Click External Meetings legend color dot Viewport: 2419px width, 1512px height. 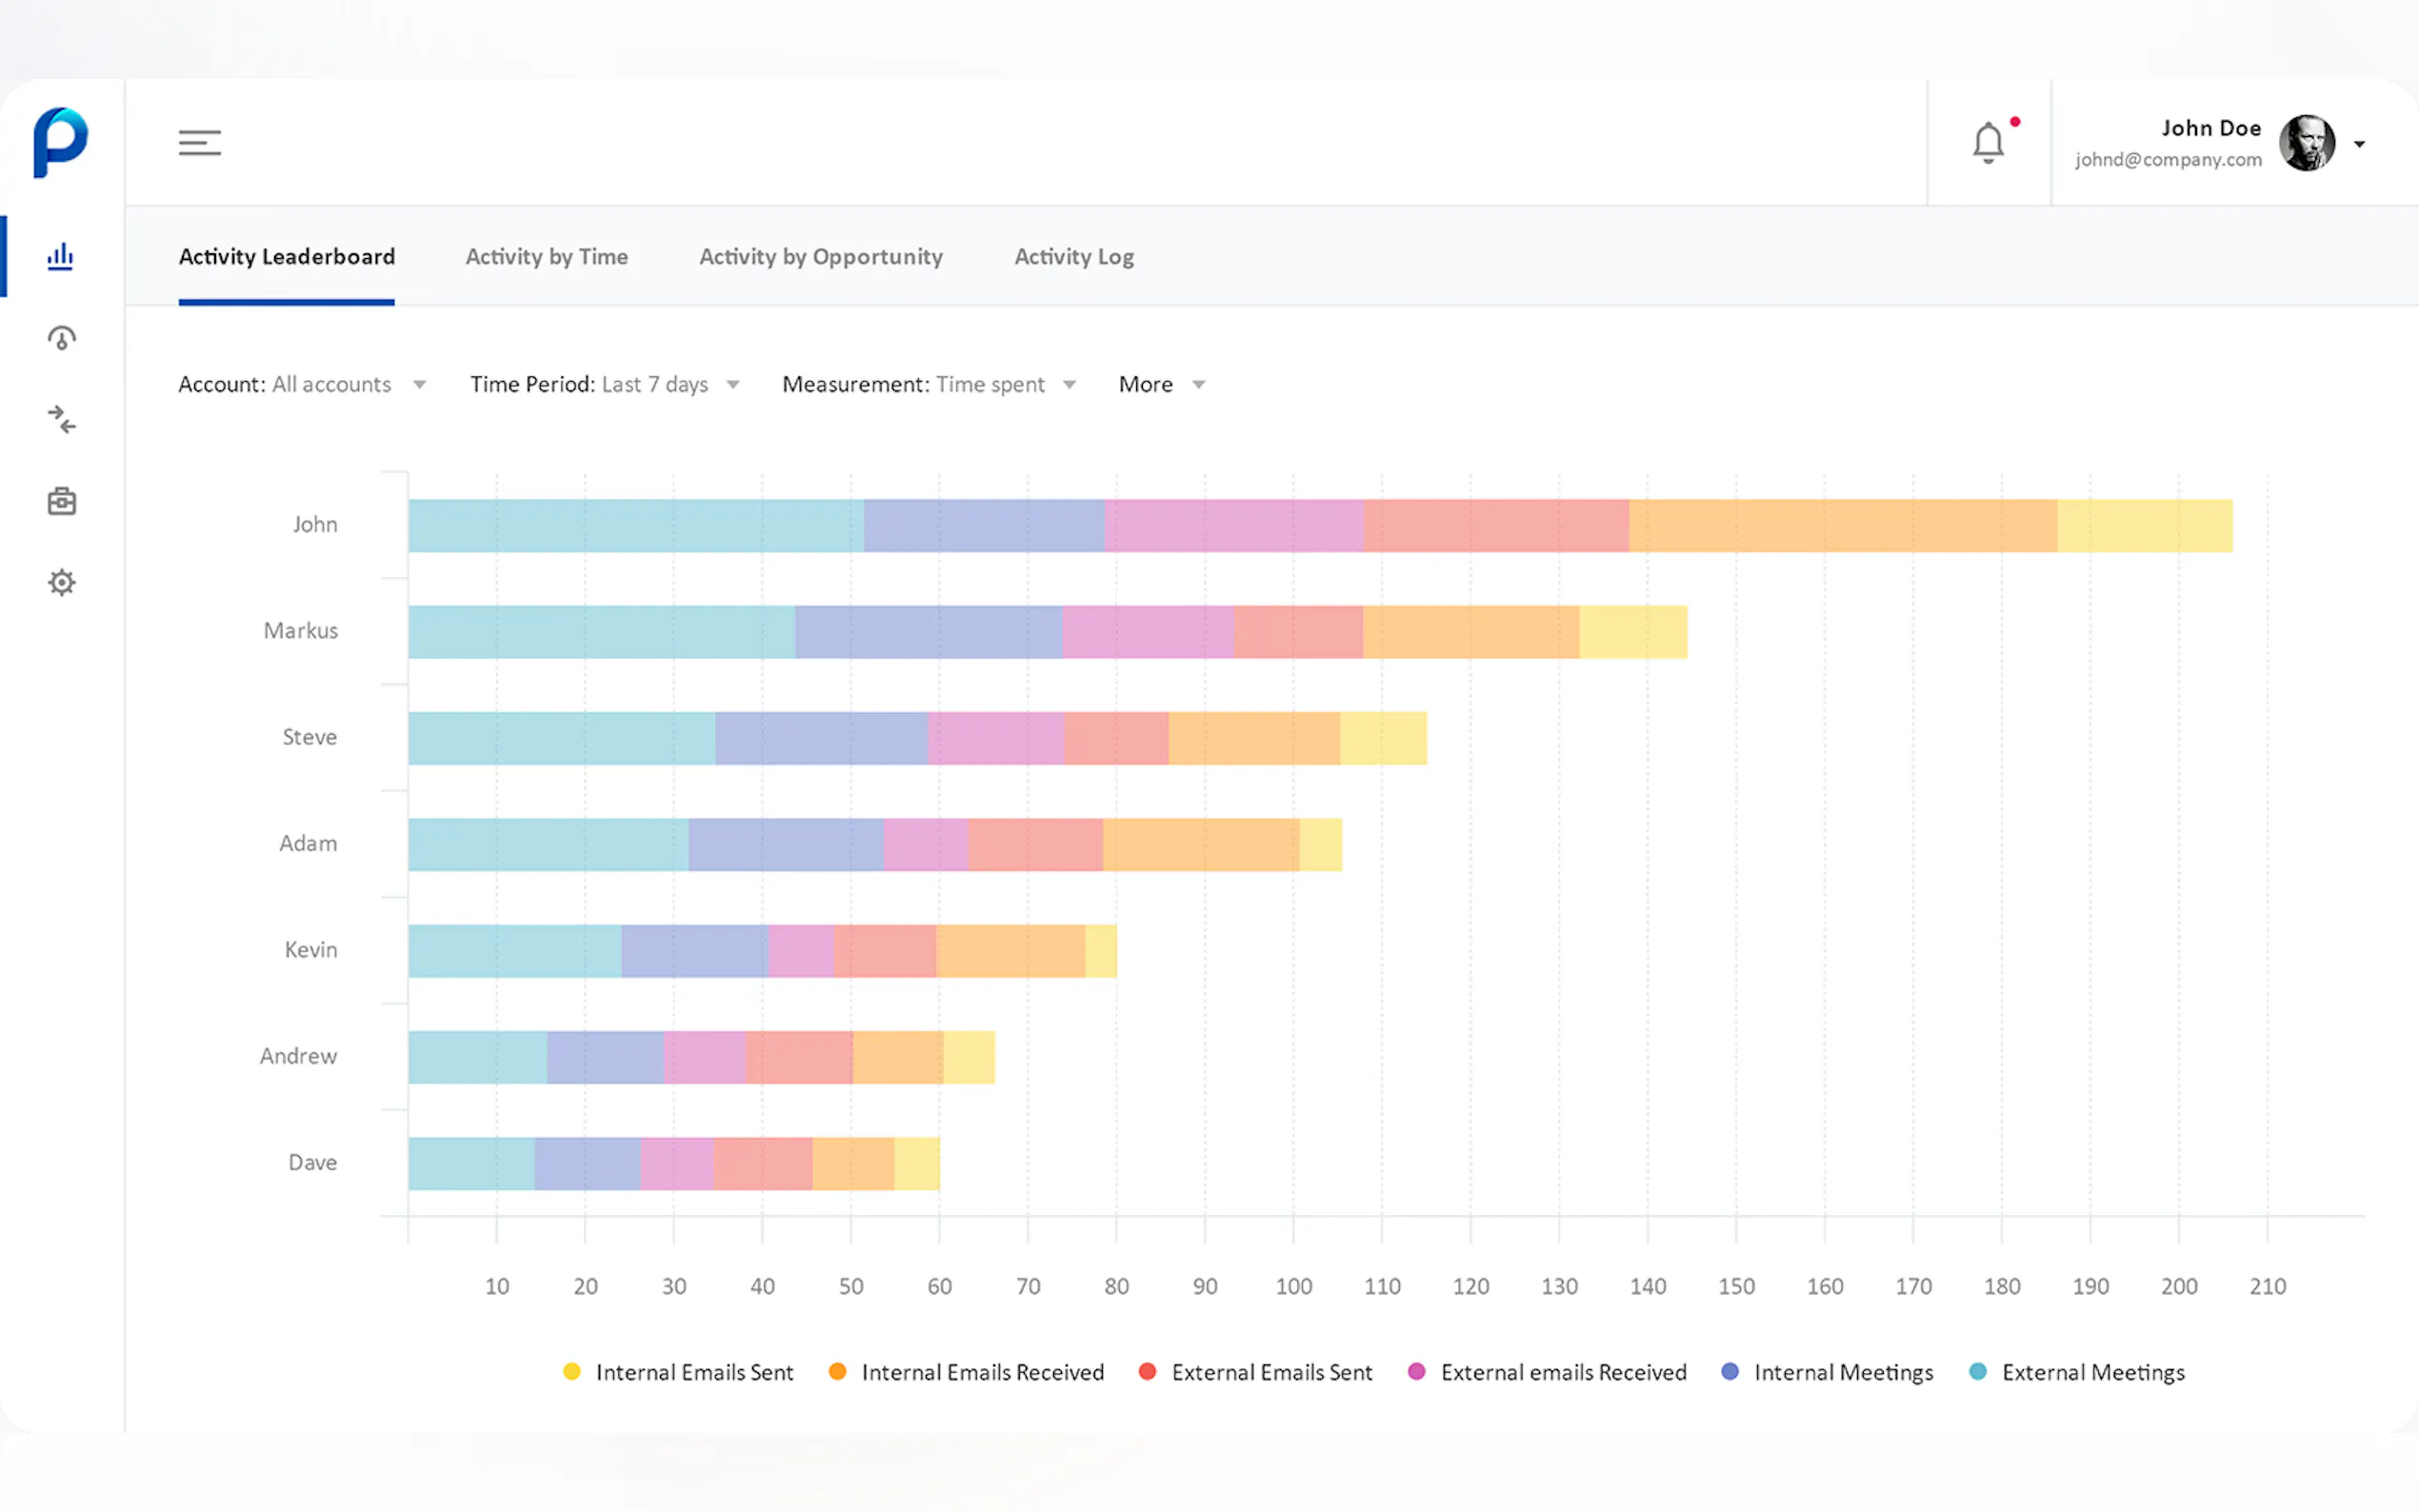[x=1977, y=1372]
